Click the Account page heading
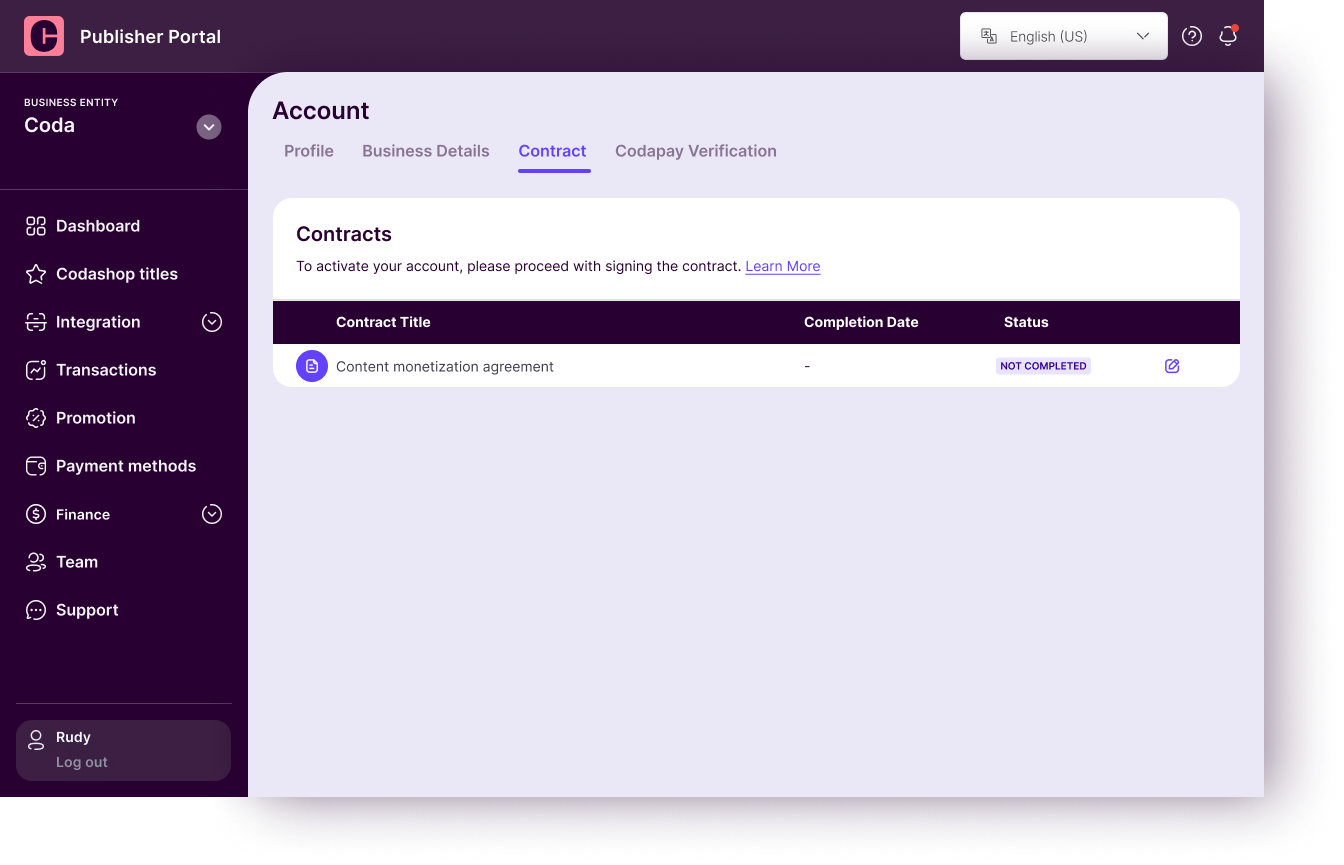 [321, 111]
